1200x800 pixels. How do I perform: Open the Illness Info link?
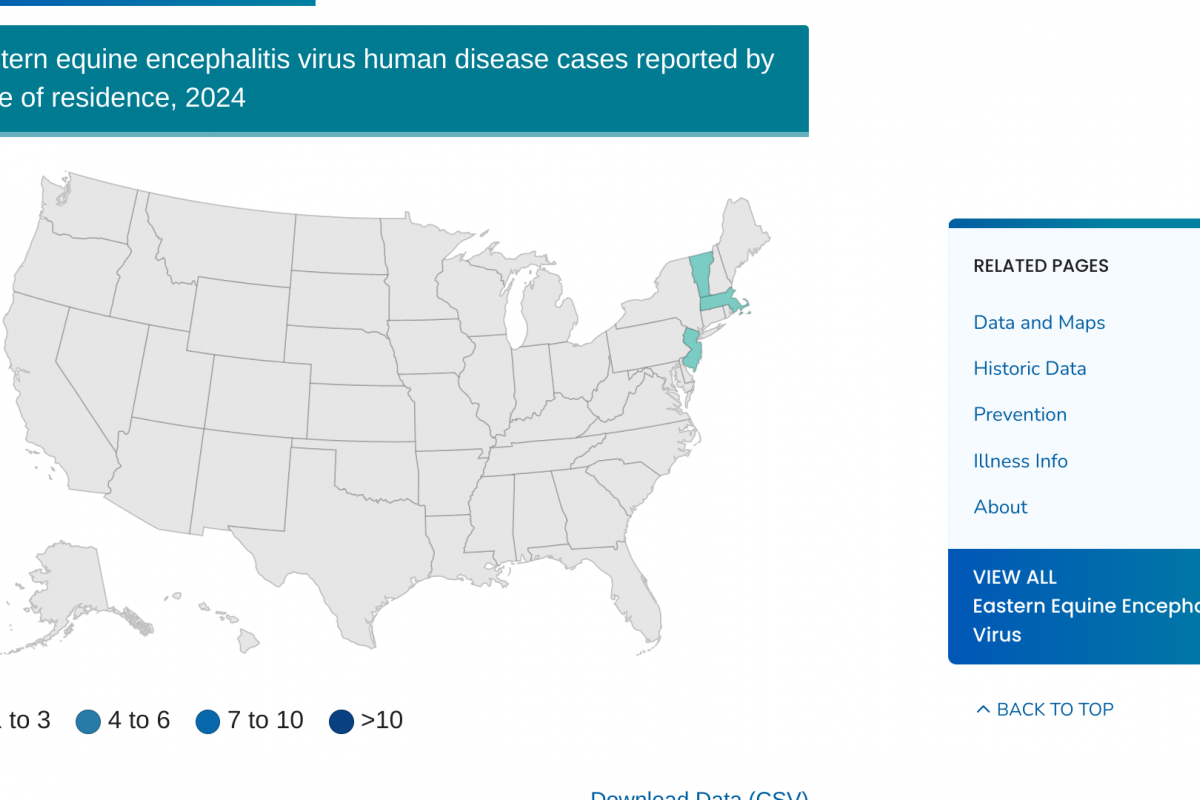point(1020,461)
